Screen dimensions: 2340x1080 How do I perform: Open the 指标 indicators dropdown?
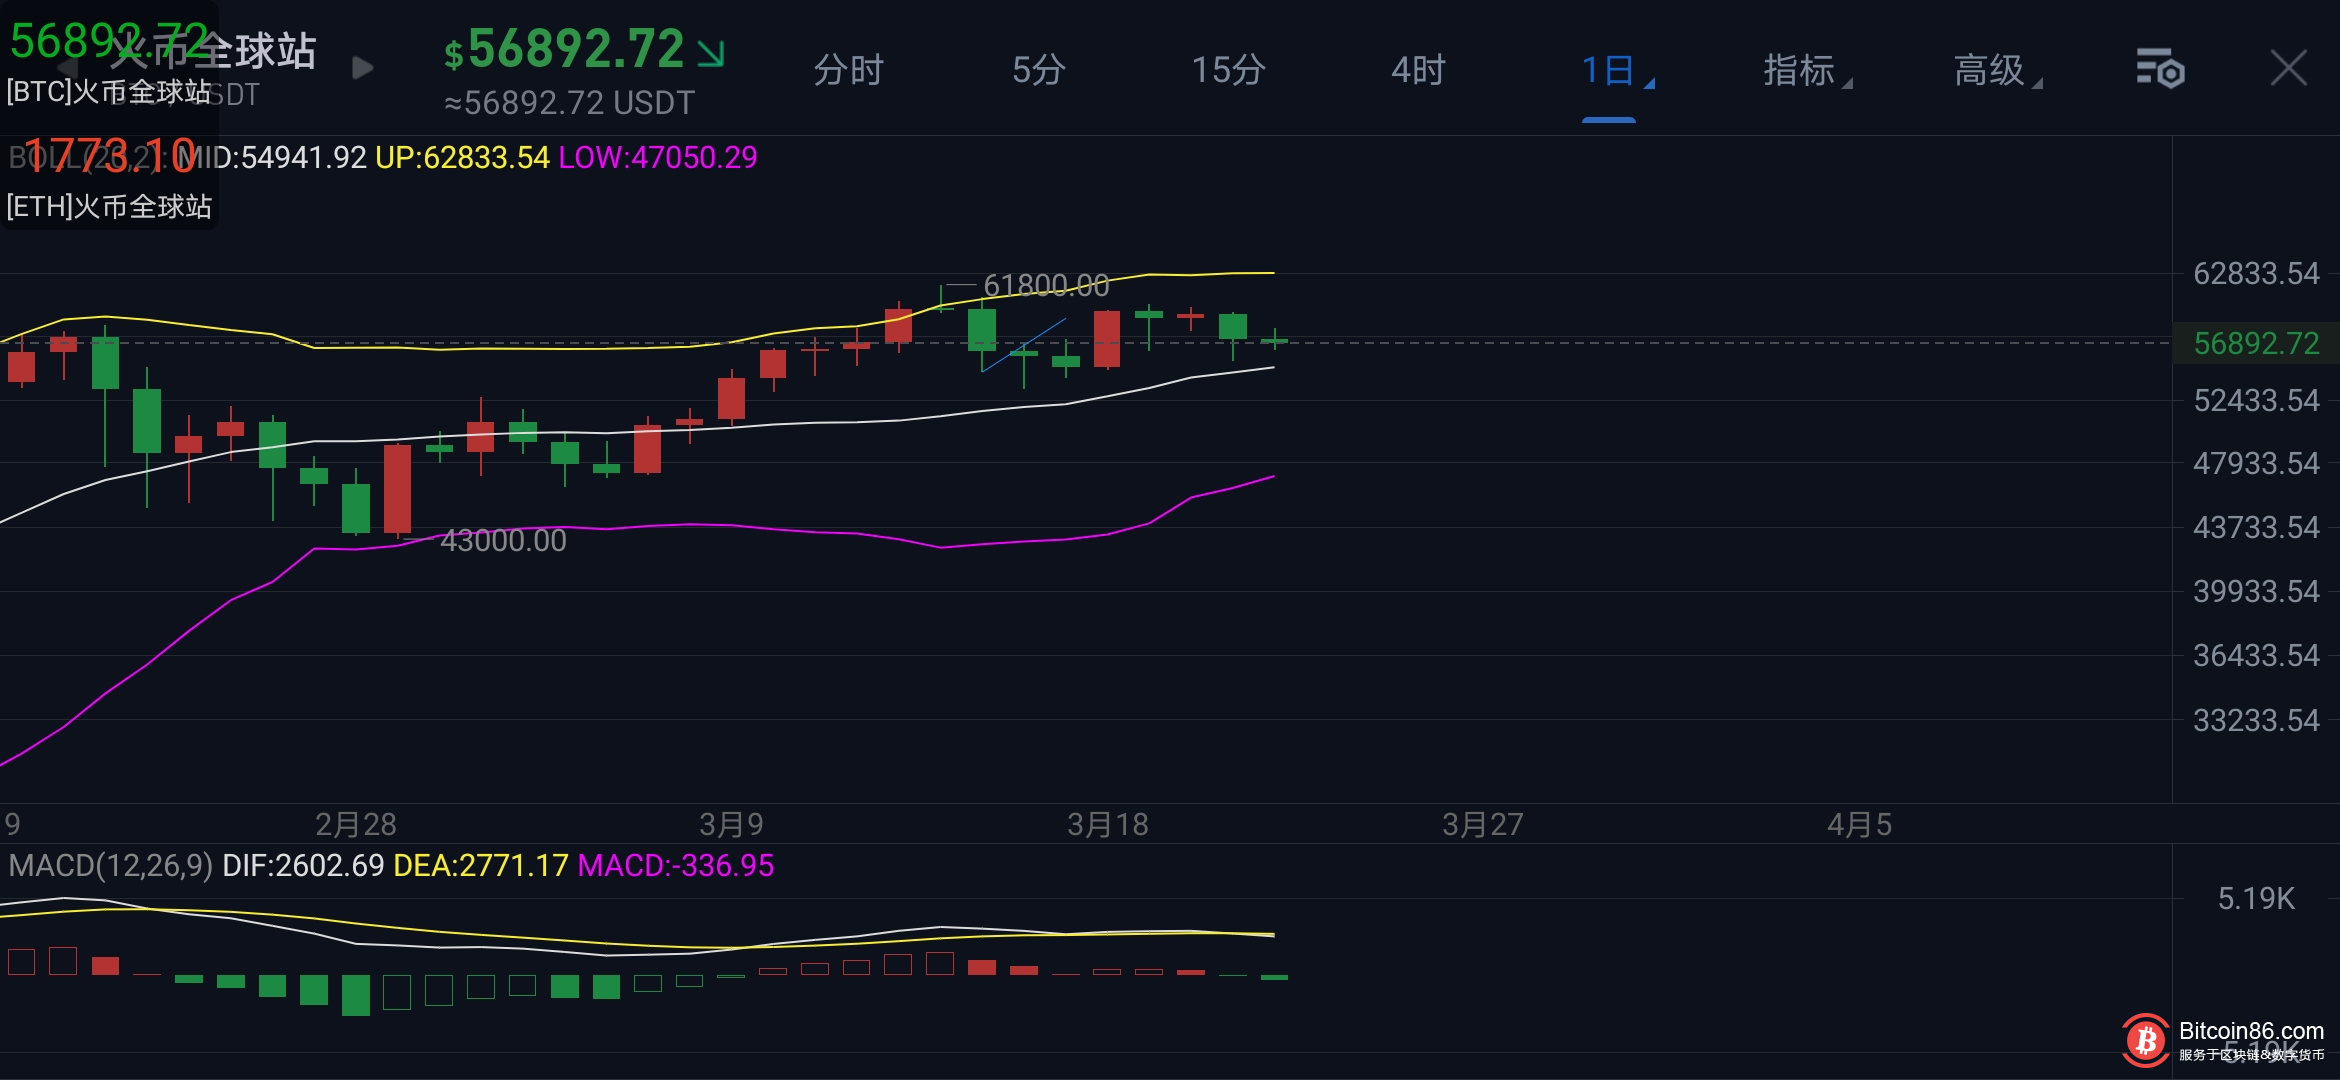[x=1802, y=70]
